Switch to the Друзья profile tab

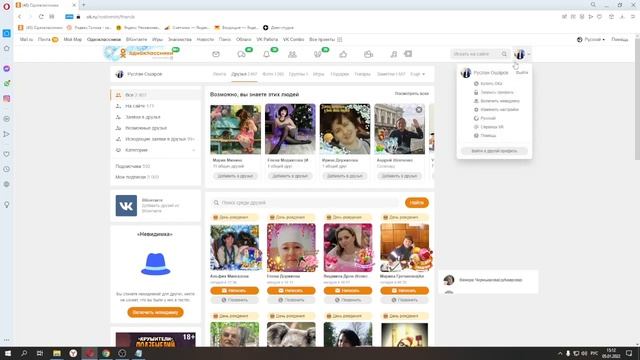coord(244,74)
